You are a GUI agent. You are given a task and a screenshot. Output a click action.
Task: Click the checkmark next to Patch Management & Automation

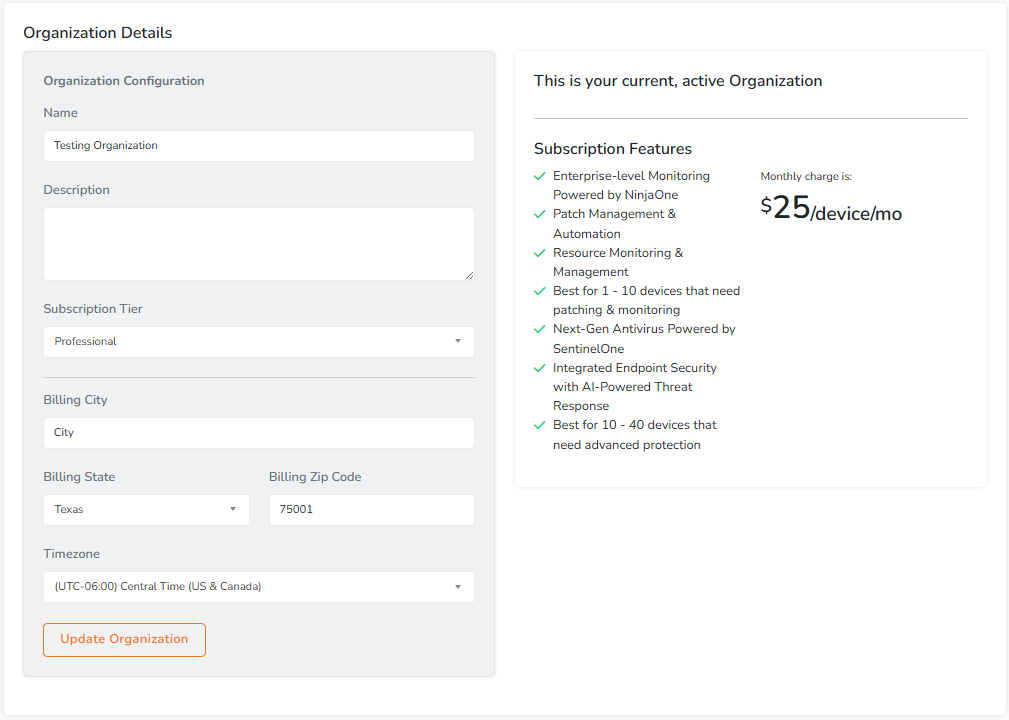tap(540, 214)
